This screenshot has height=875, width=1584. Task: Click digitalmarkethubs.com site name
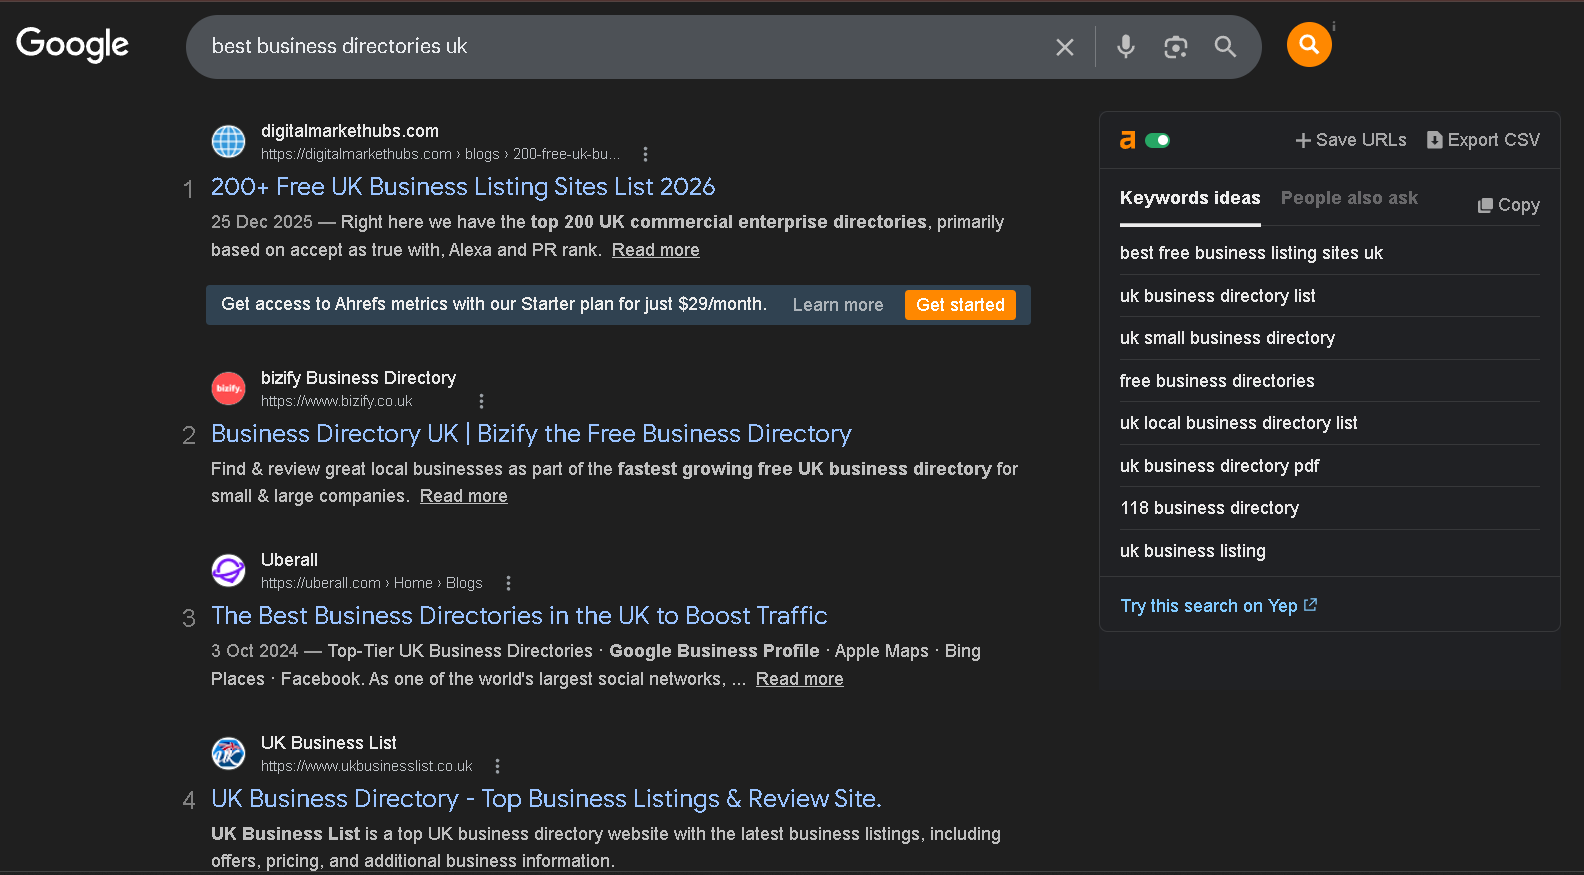coord(350,131)
